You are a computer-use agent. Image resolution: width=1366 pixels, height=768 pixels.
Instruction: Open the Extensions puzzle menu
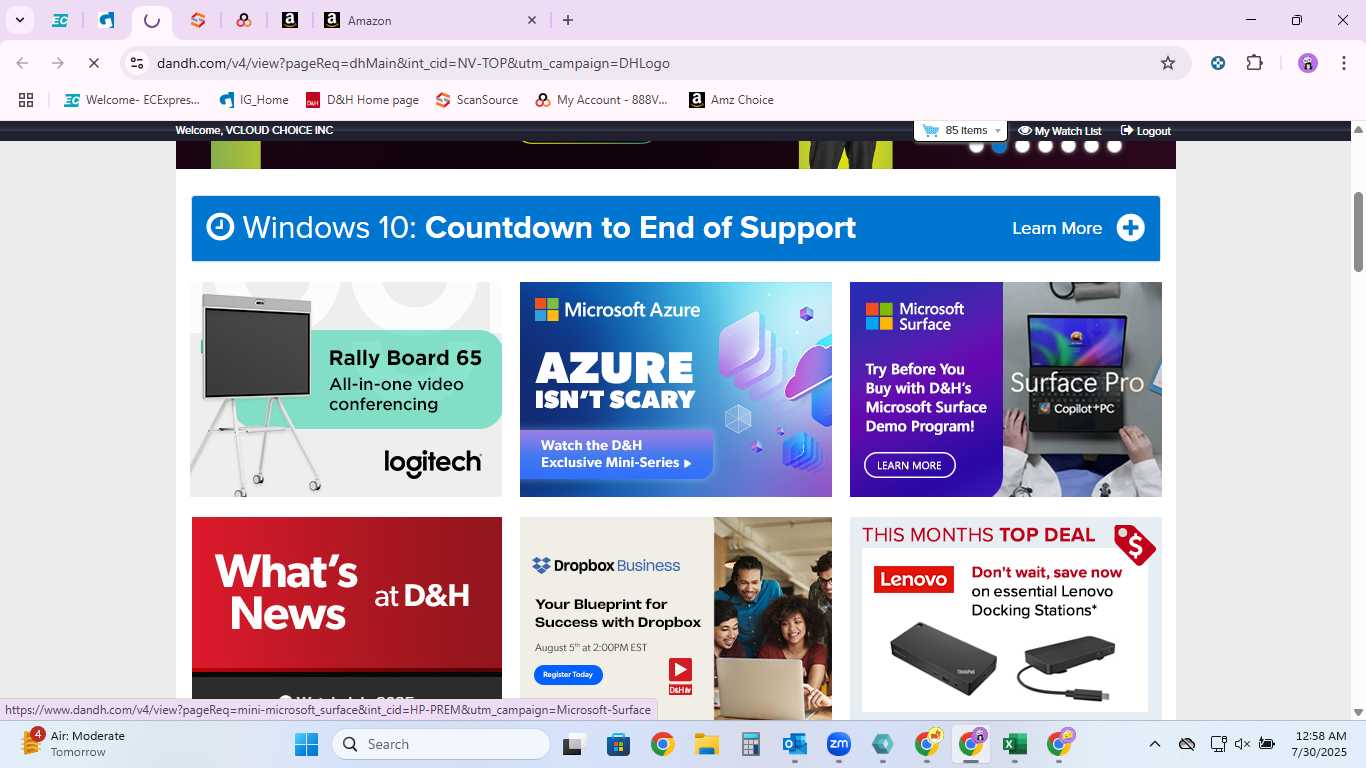1254,63
